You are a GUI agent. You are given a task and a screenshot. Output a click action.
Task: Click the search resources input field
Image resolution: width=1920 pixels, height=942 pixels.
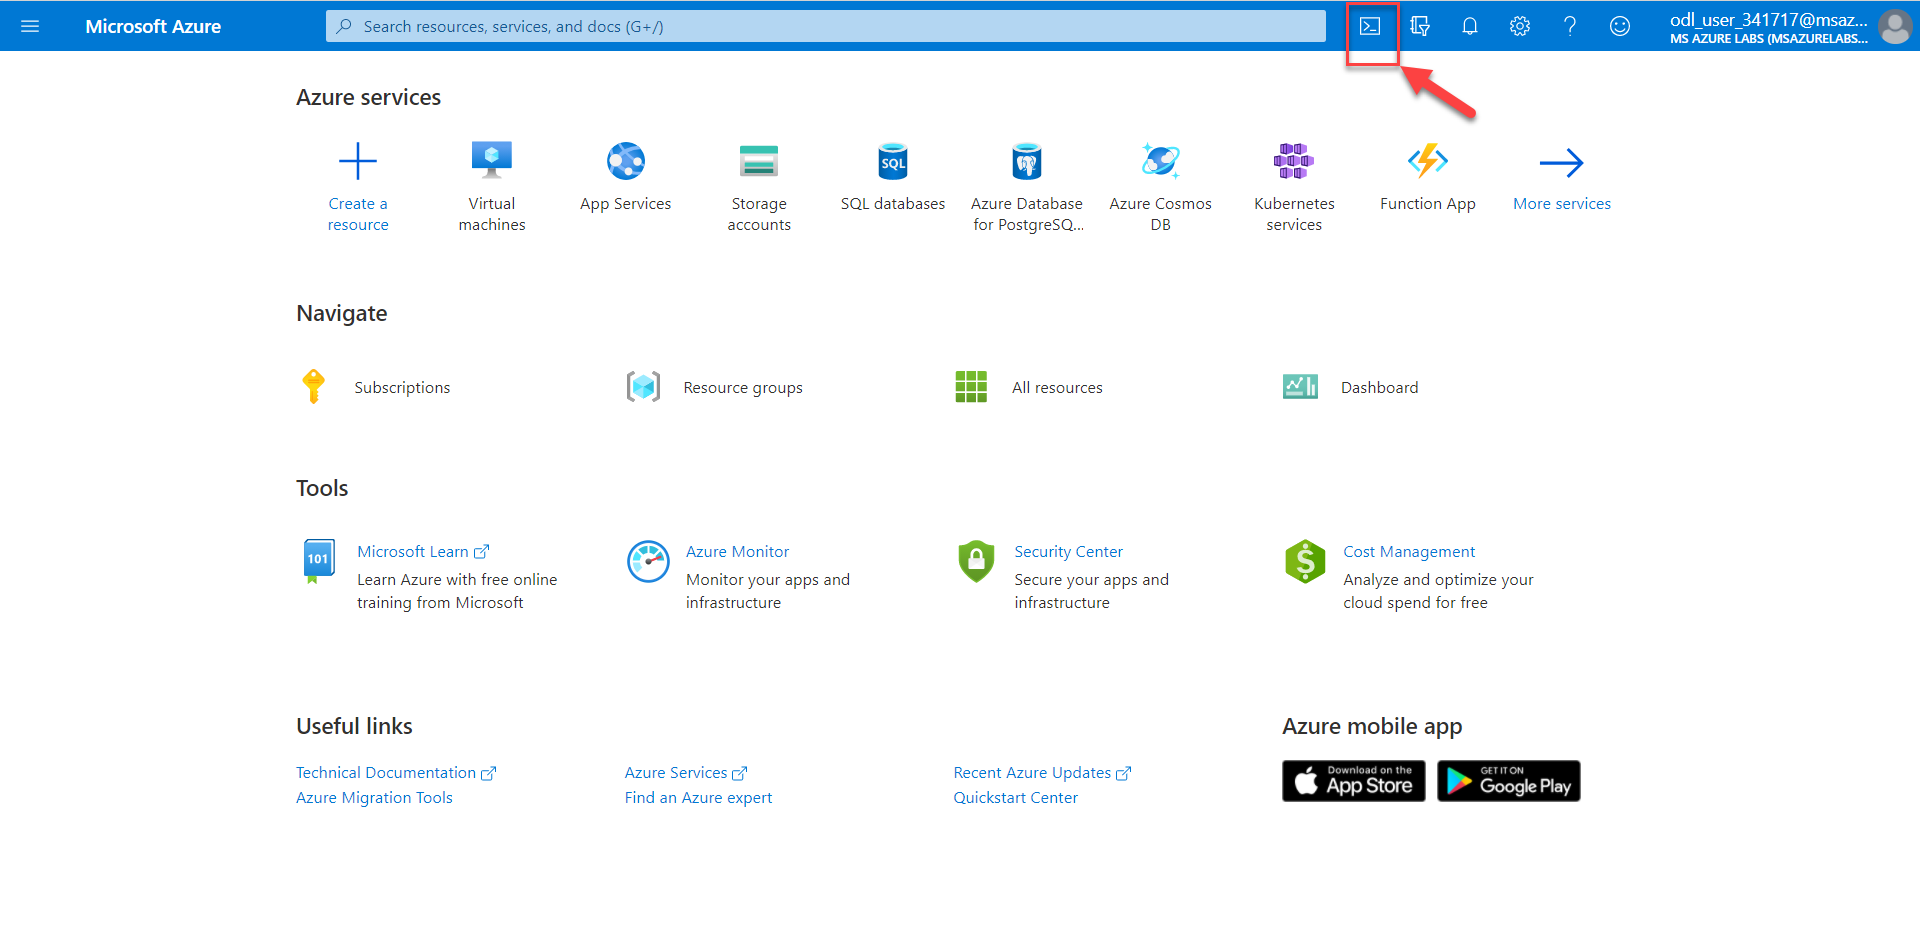tap(826, 26)
